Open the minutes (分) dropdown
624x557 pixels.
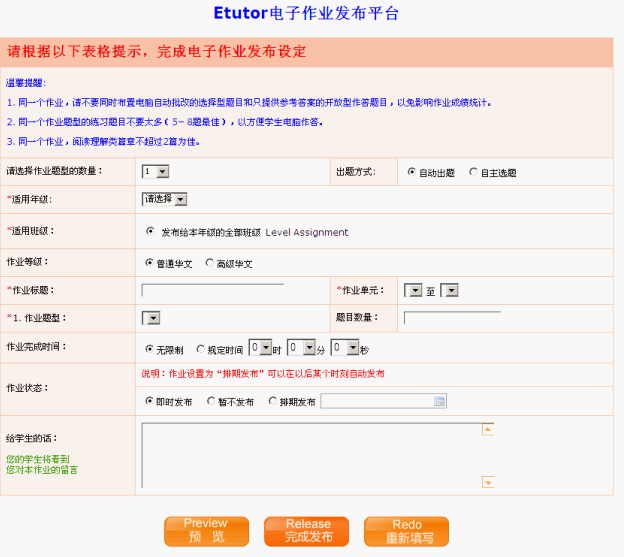[x=301, y=347]
